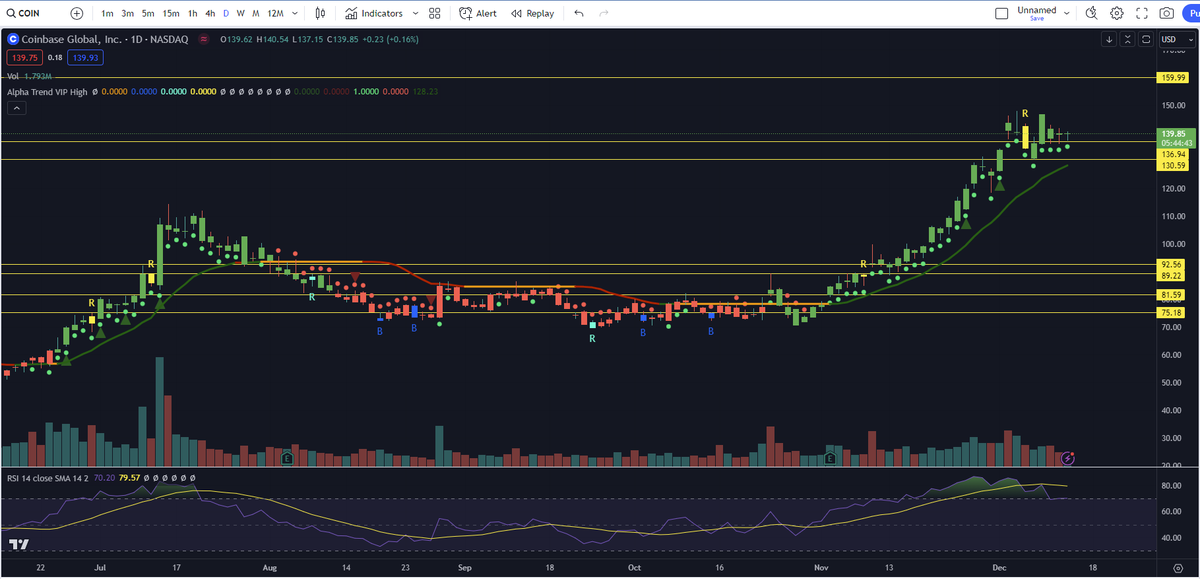Click the current price label 139.85

(1172, 133)
